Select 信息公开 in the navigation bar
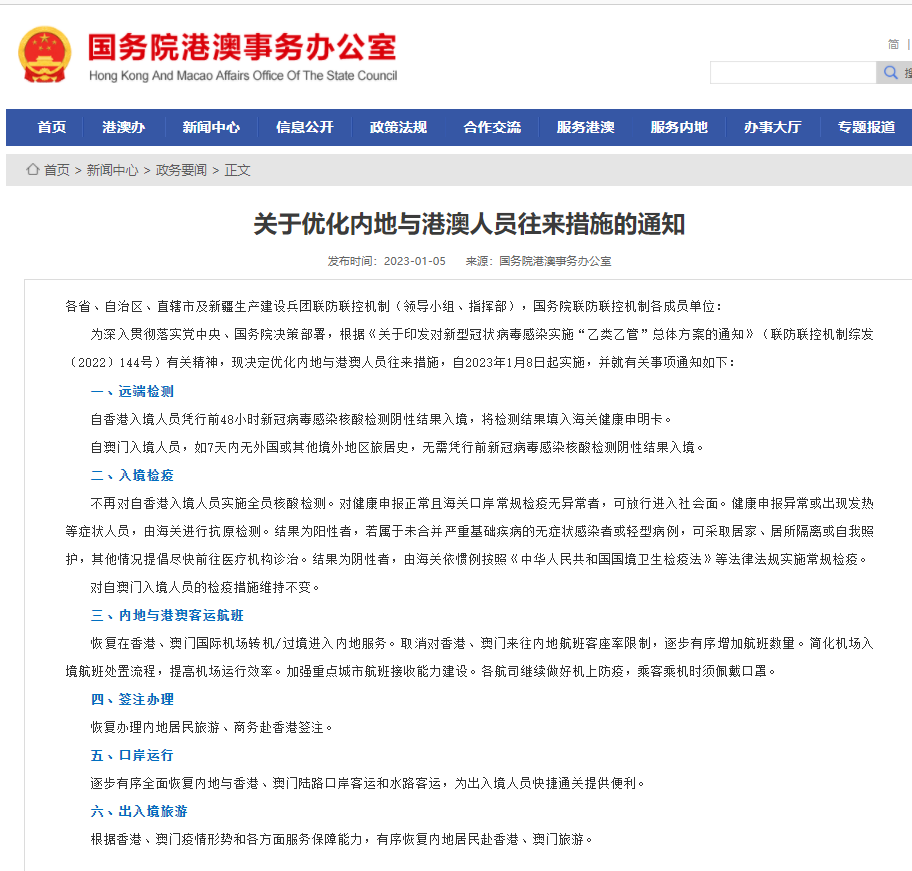This screenshot has width=912, height=871. (305, 127)
